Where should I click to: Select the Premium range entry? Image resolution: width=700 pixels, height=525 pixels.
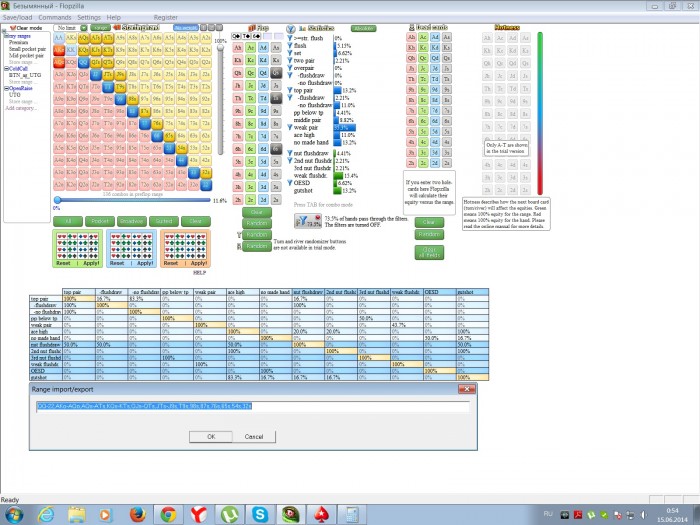pyautogui.click(x=18, y=42)
